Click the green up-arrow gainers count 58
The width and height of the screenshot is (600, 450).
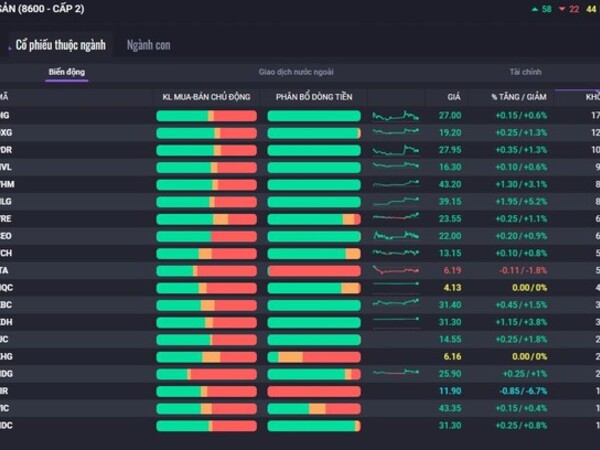coord(541,9)
